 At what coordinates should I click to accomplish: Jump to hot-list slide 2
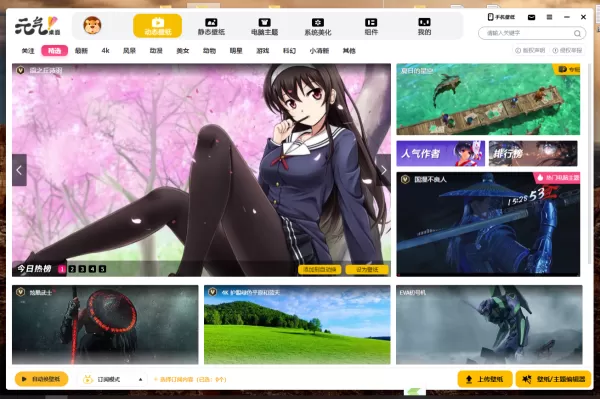(72, 269)
